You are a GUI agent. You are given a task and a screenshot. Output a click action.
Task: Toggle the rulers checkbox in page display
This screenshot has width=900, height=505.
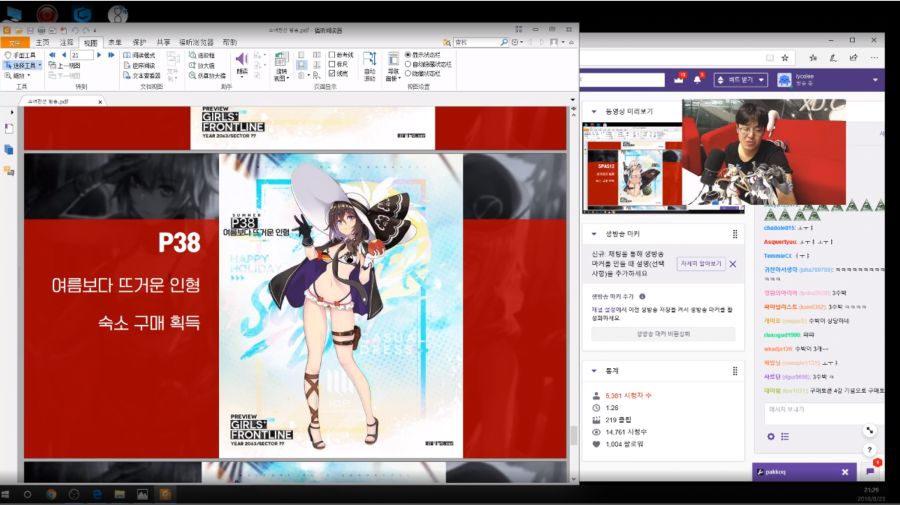pyautogui.click(x=332, y=64)
